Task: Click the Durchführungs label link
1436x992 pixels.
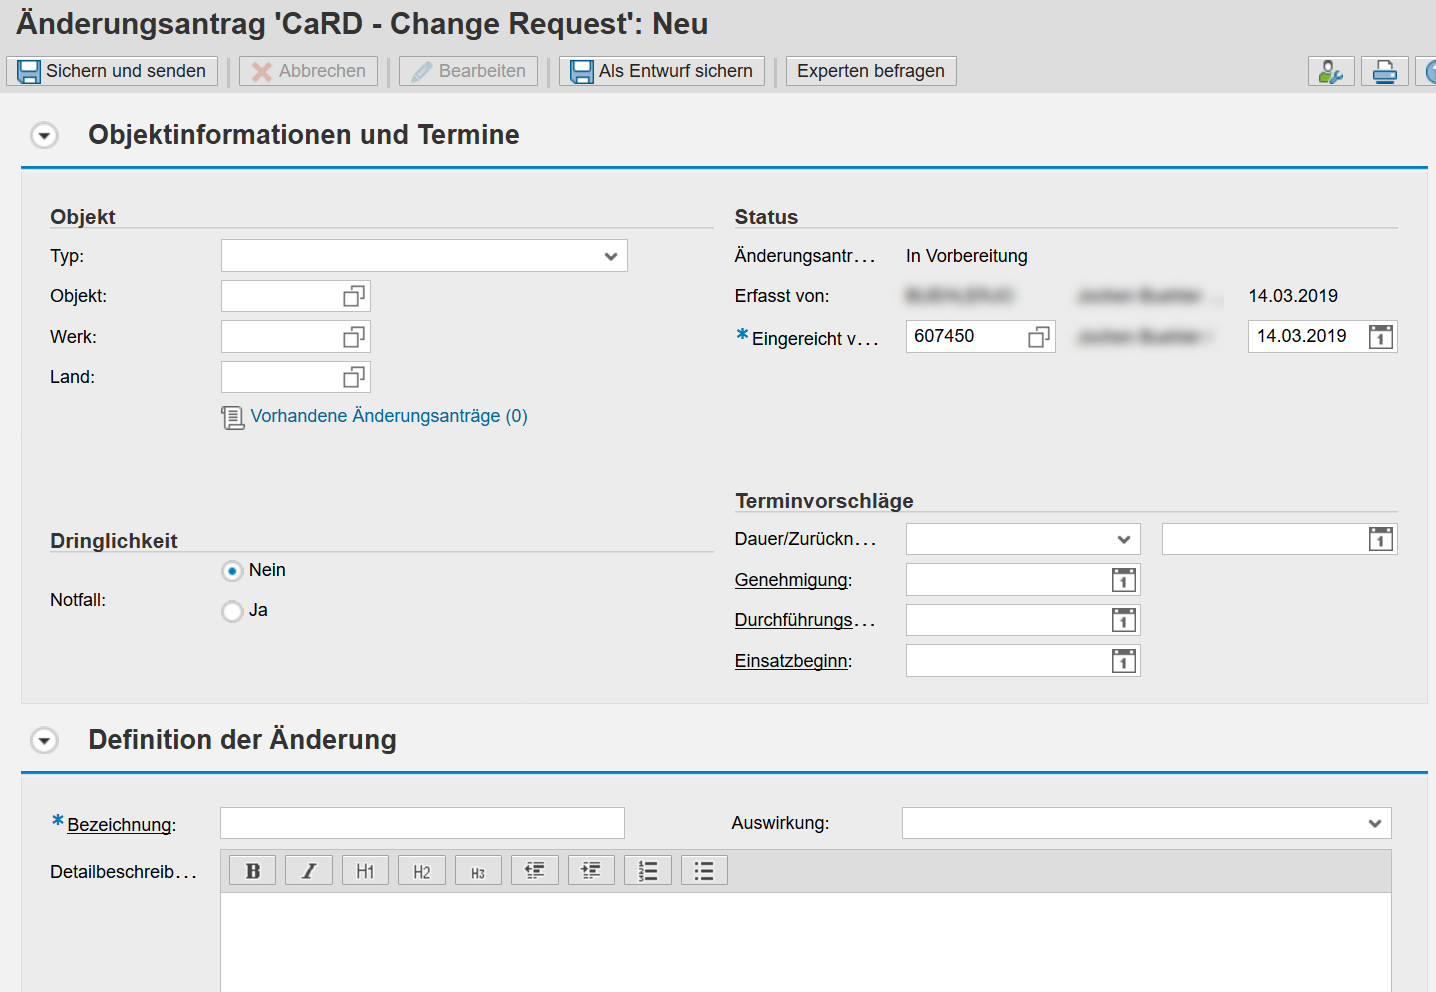Action: 805,620
